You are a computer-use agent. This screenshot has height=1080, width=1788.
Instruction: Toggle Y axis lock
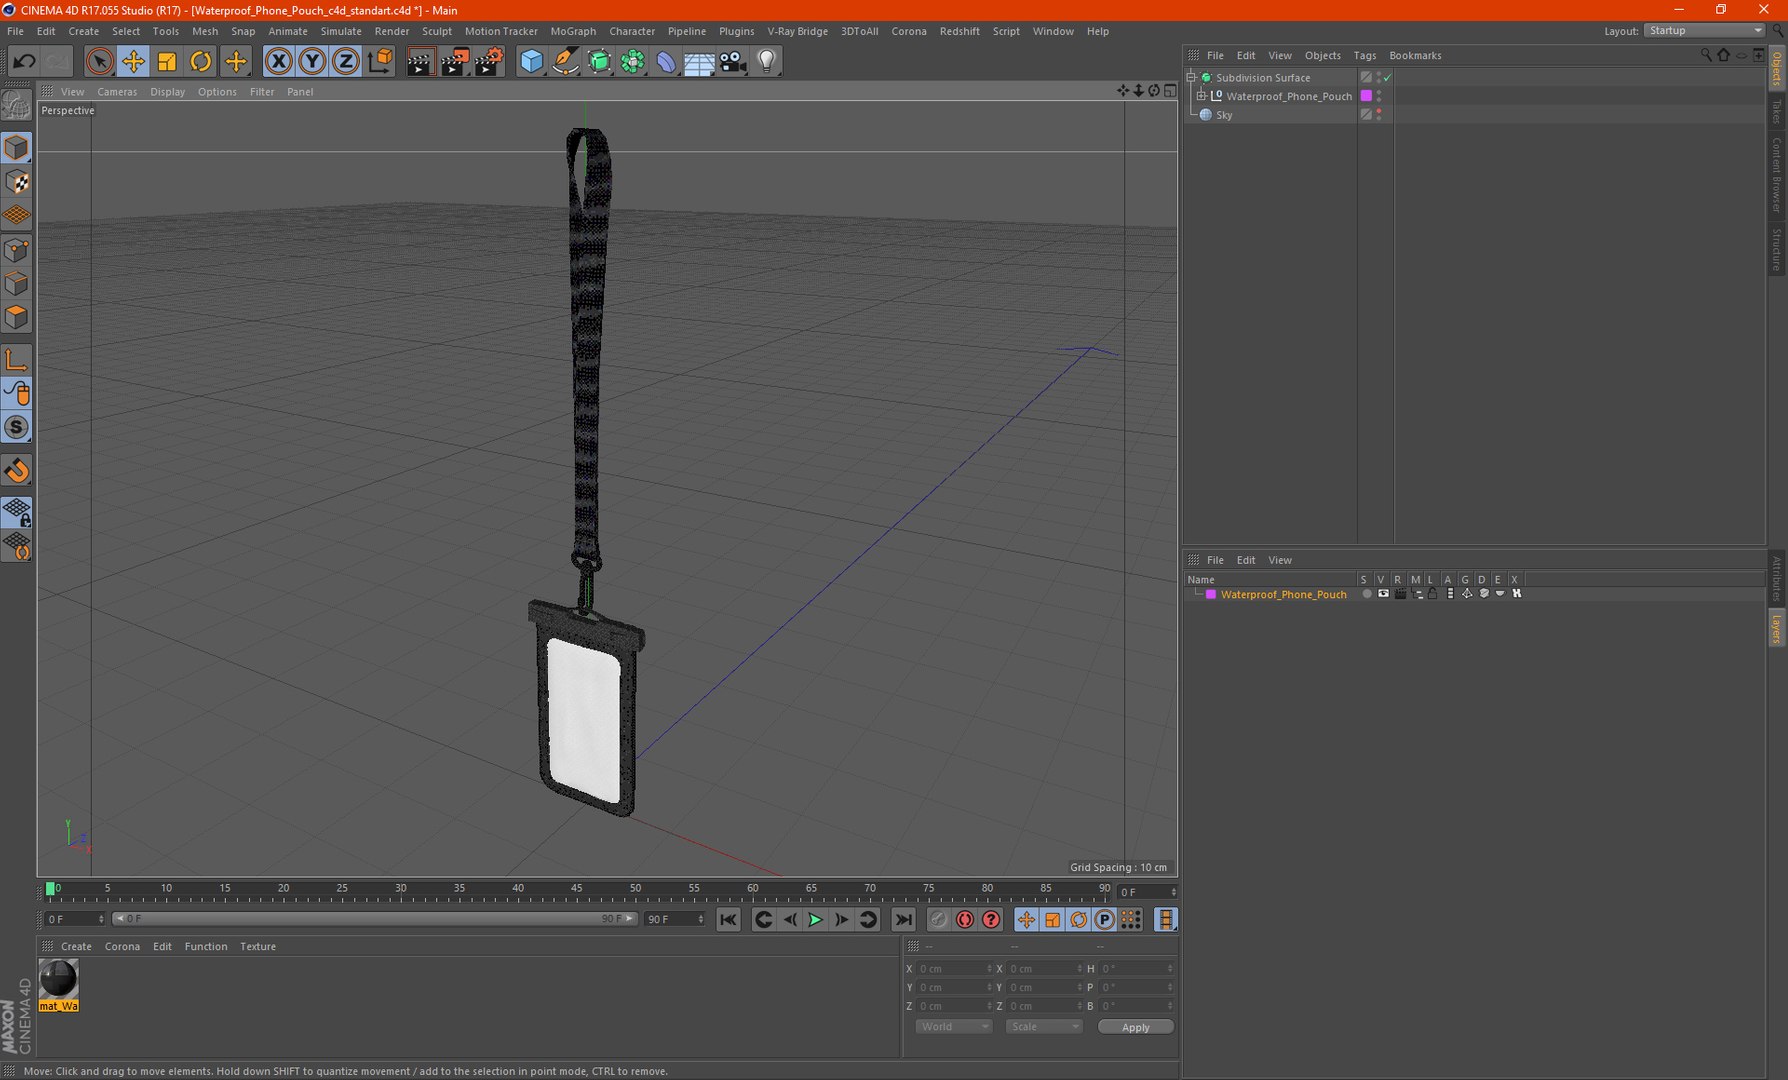pyautogui.click(x=312, y=61)
